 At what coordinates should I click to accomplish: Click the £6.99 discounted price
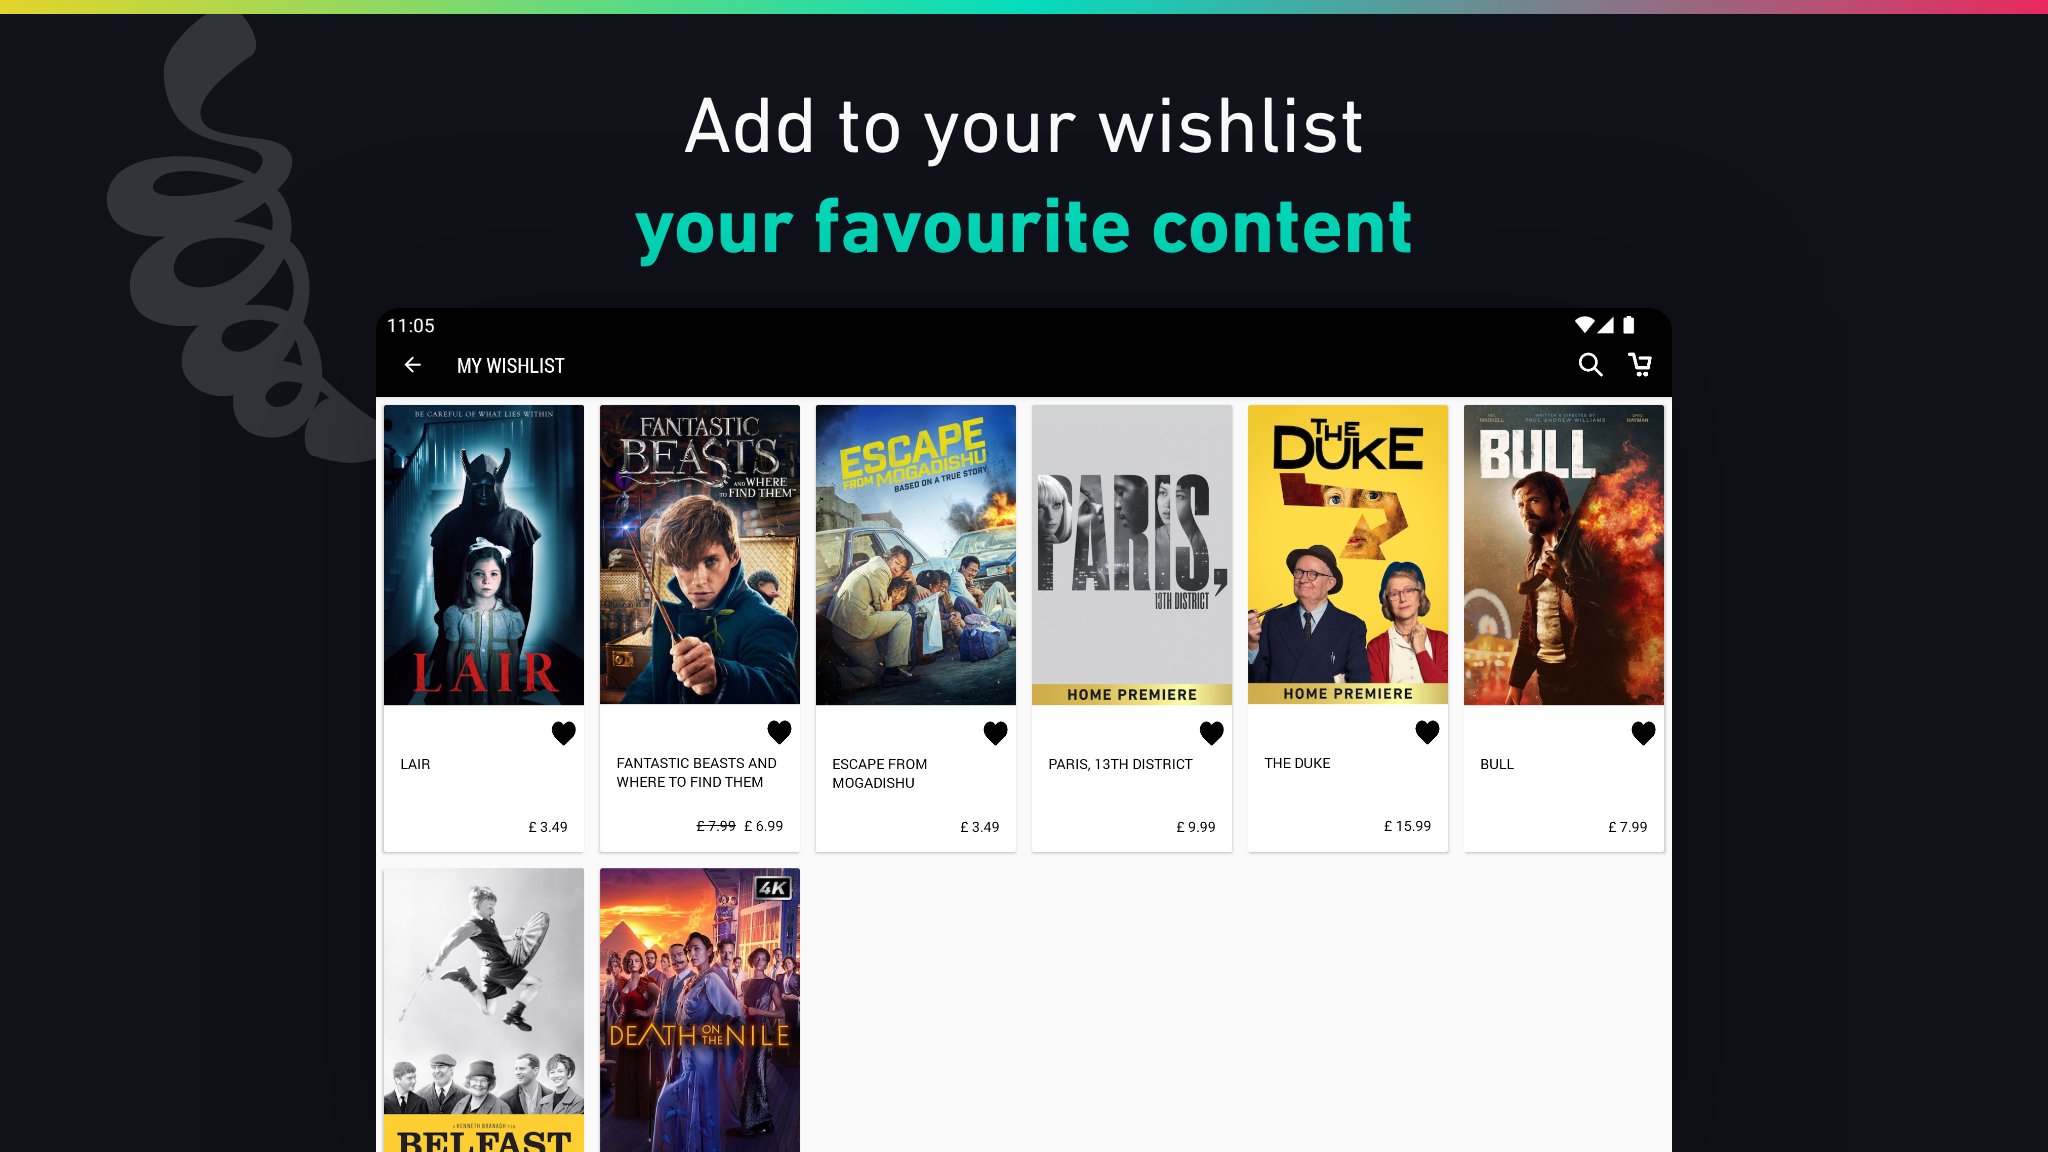764,826
